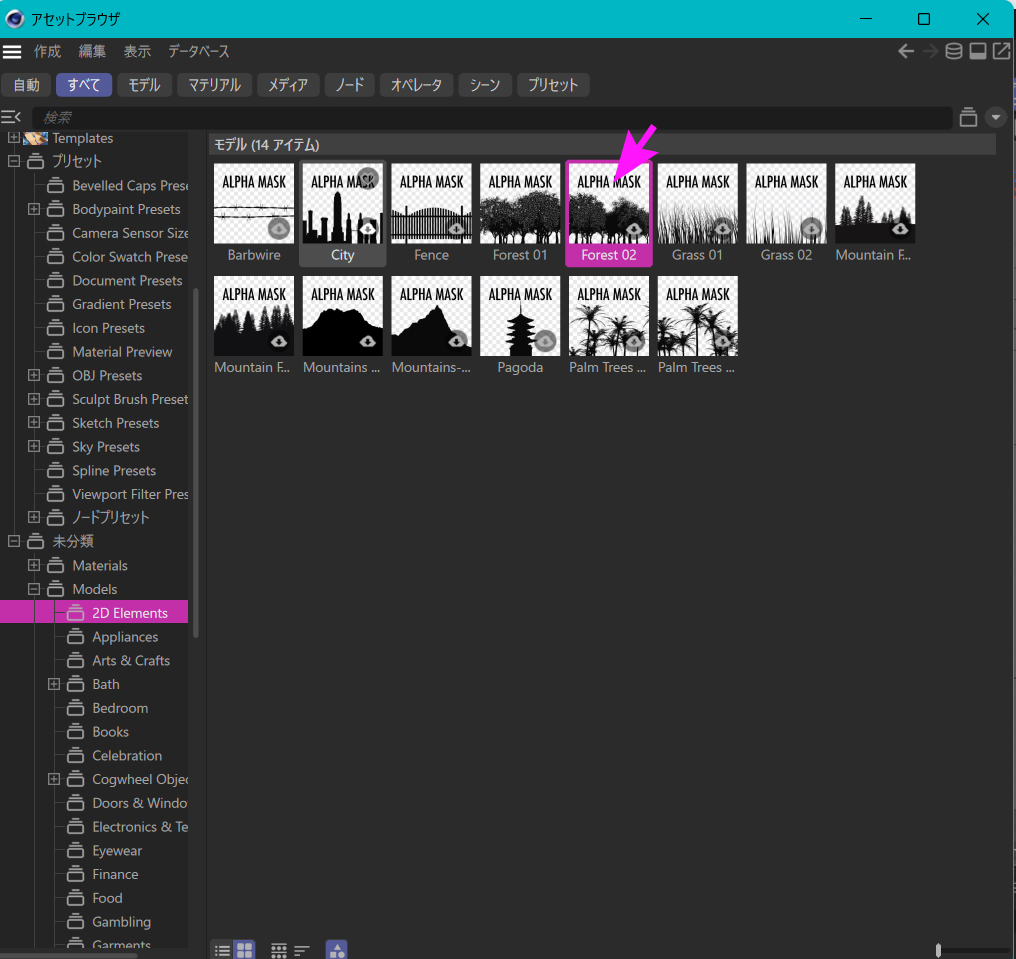Expand the Bodypaint Presets folder
Image resolution: width=1016 pixels, height=959 pixels.
34,210
